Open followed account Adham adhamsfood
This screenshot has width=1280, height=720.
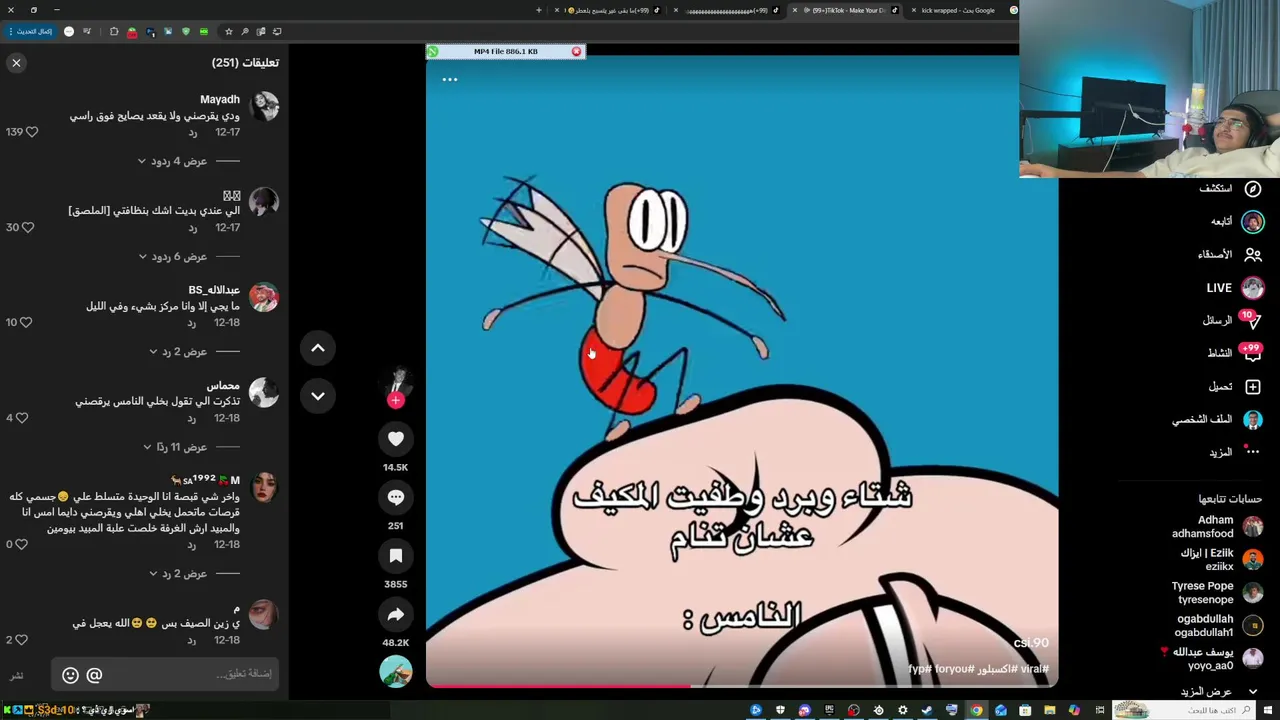1217,527
